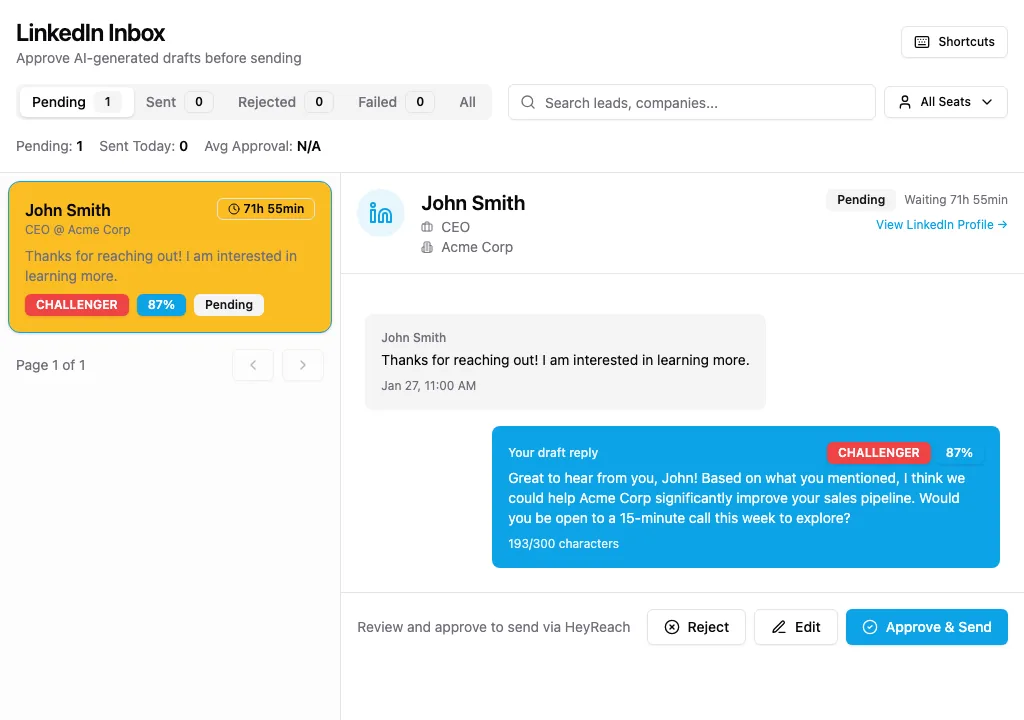Viewport: 1024px width, 720px height.
Task: Click the draft reply message box
Action: coord(745,497)
